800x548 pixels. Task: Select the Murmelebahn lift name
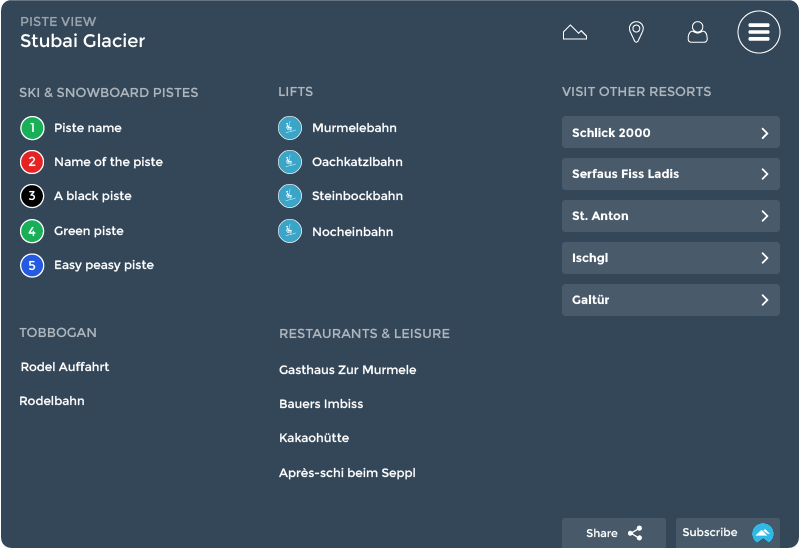354,128
